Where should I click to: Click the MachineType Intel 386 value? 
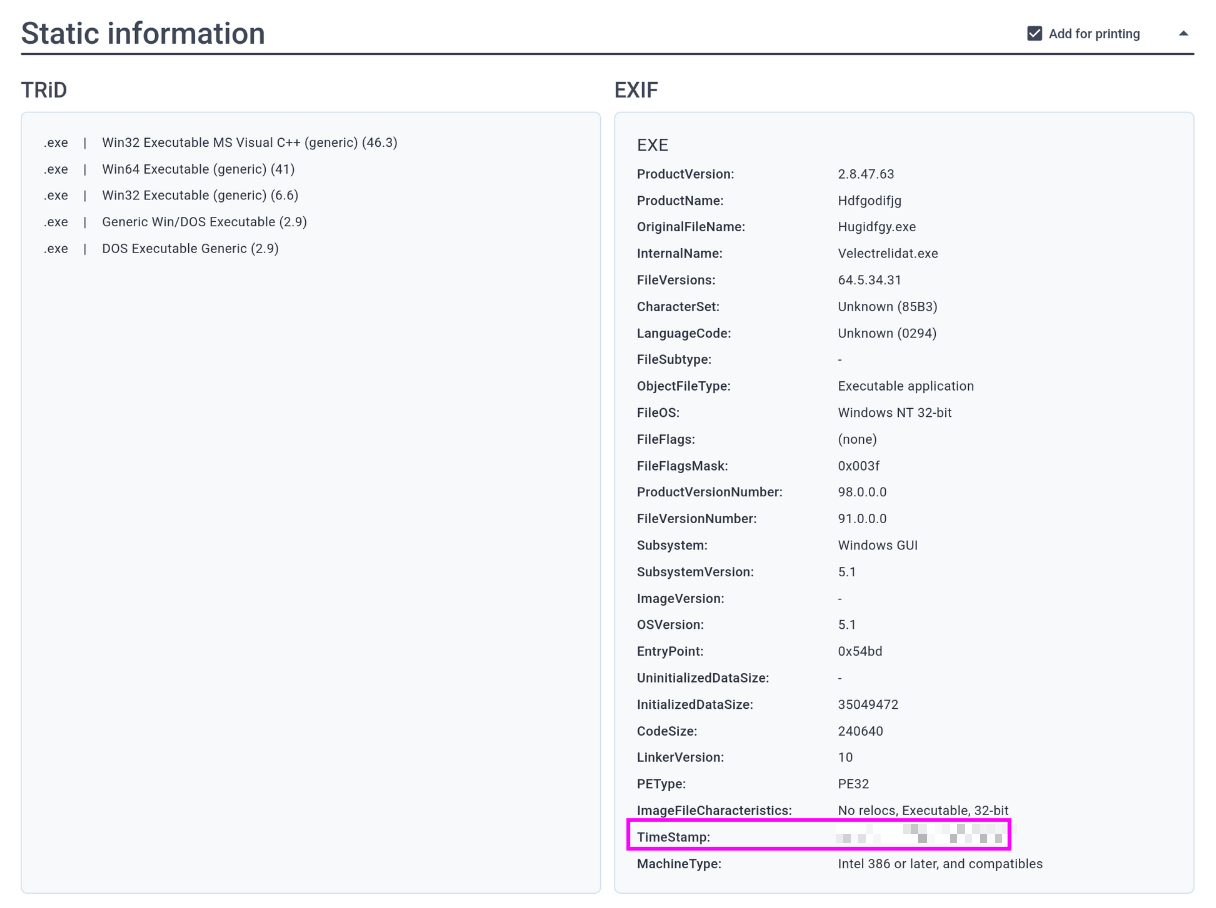point(940,863)
